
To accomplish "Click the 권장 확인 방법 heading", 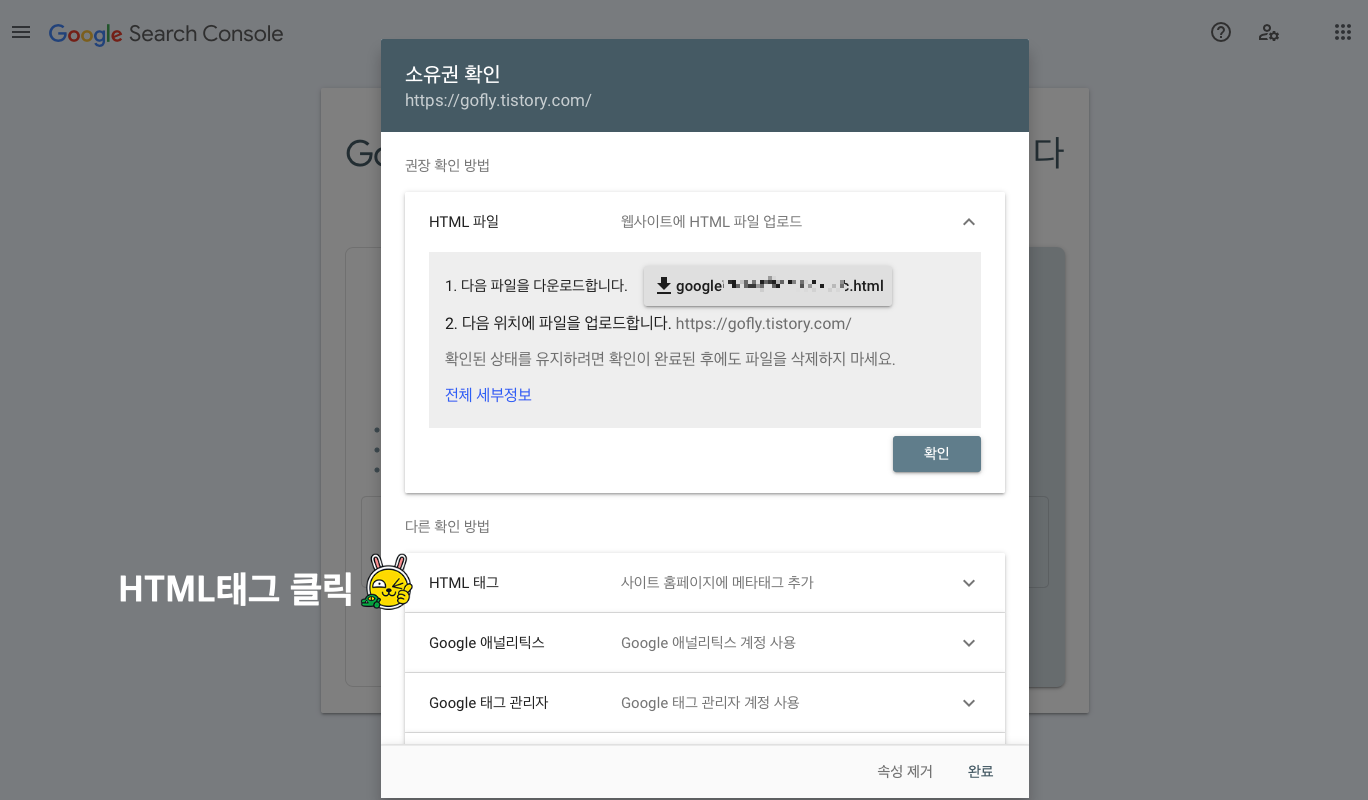I will 447,166.
